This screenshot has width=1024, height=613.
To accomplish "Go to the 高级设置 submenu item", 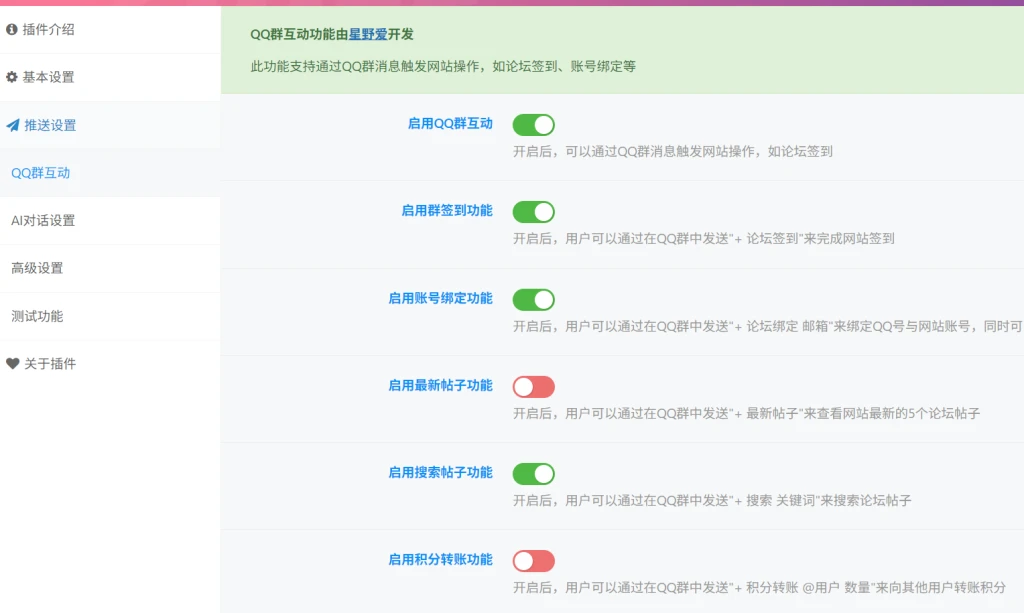I will tap(37, 268).
